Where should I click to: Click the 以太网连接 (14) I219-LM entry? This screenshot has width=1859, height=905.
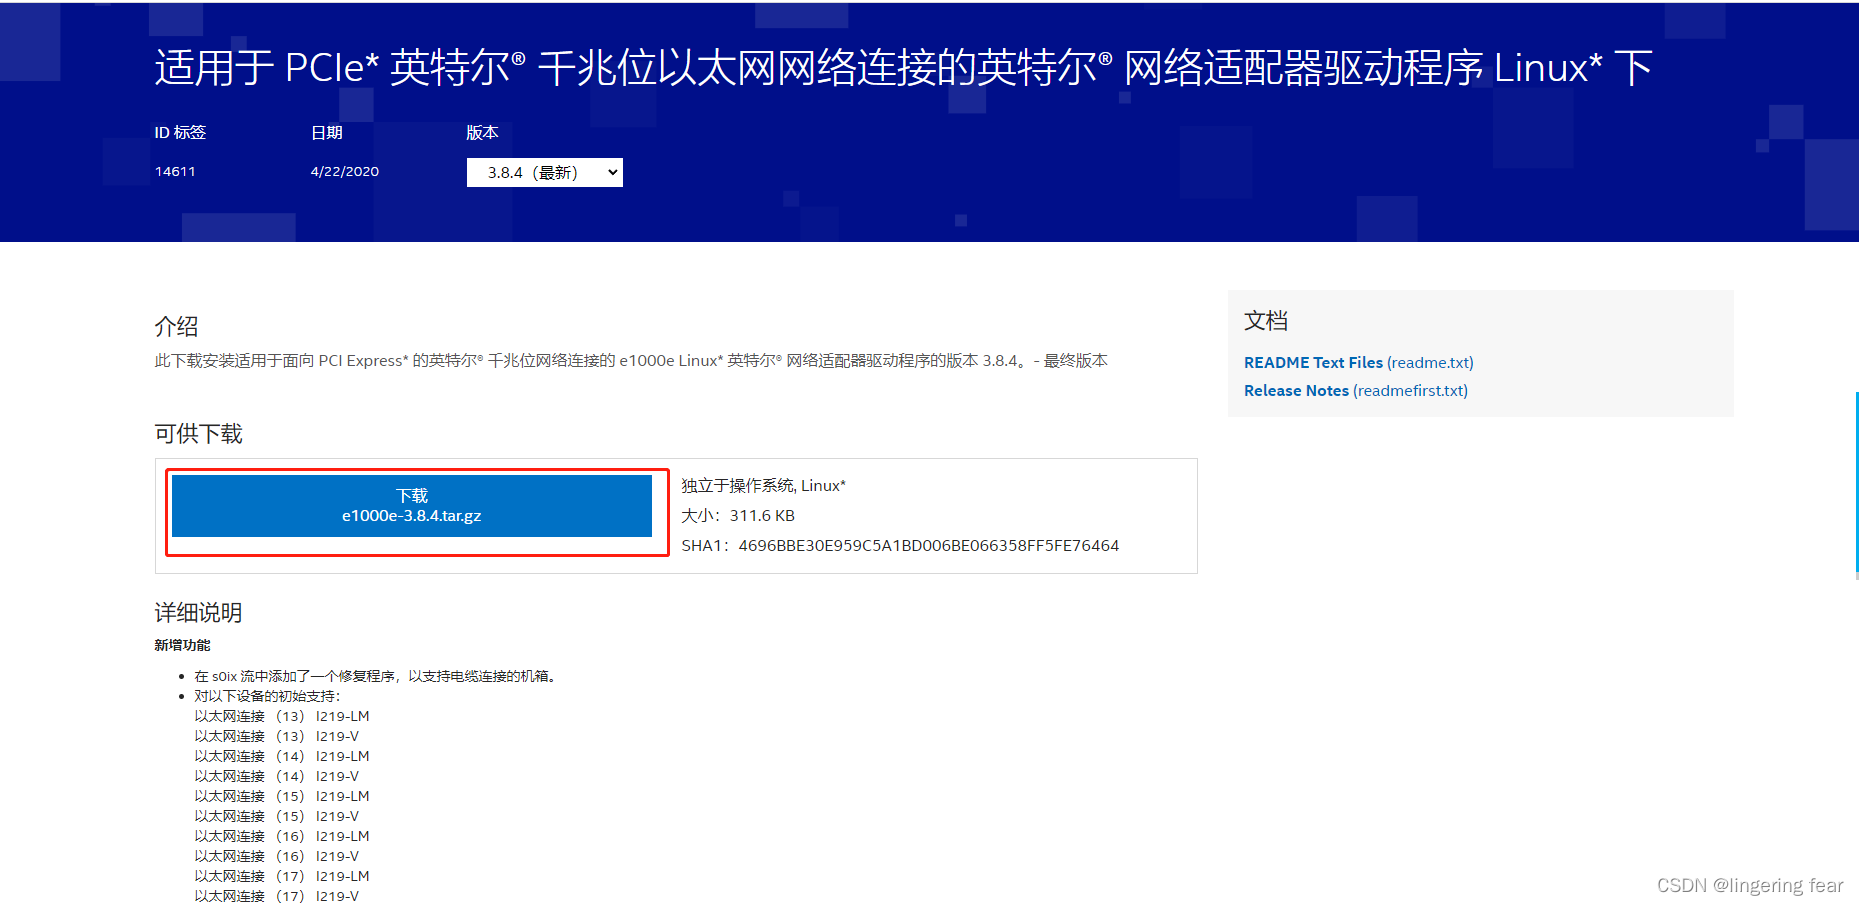click(x=282, y=756)
